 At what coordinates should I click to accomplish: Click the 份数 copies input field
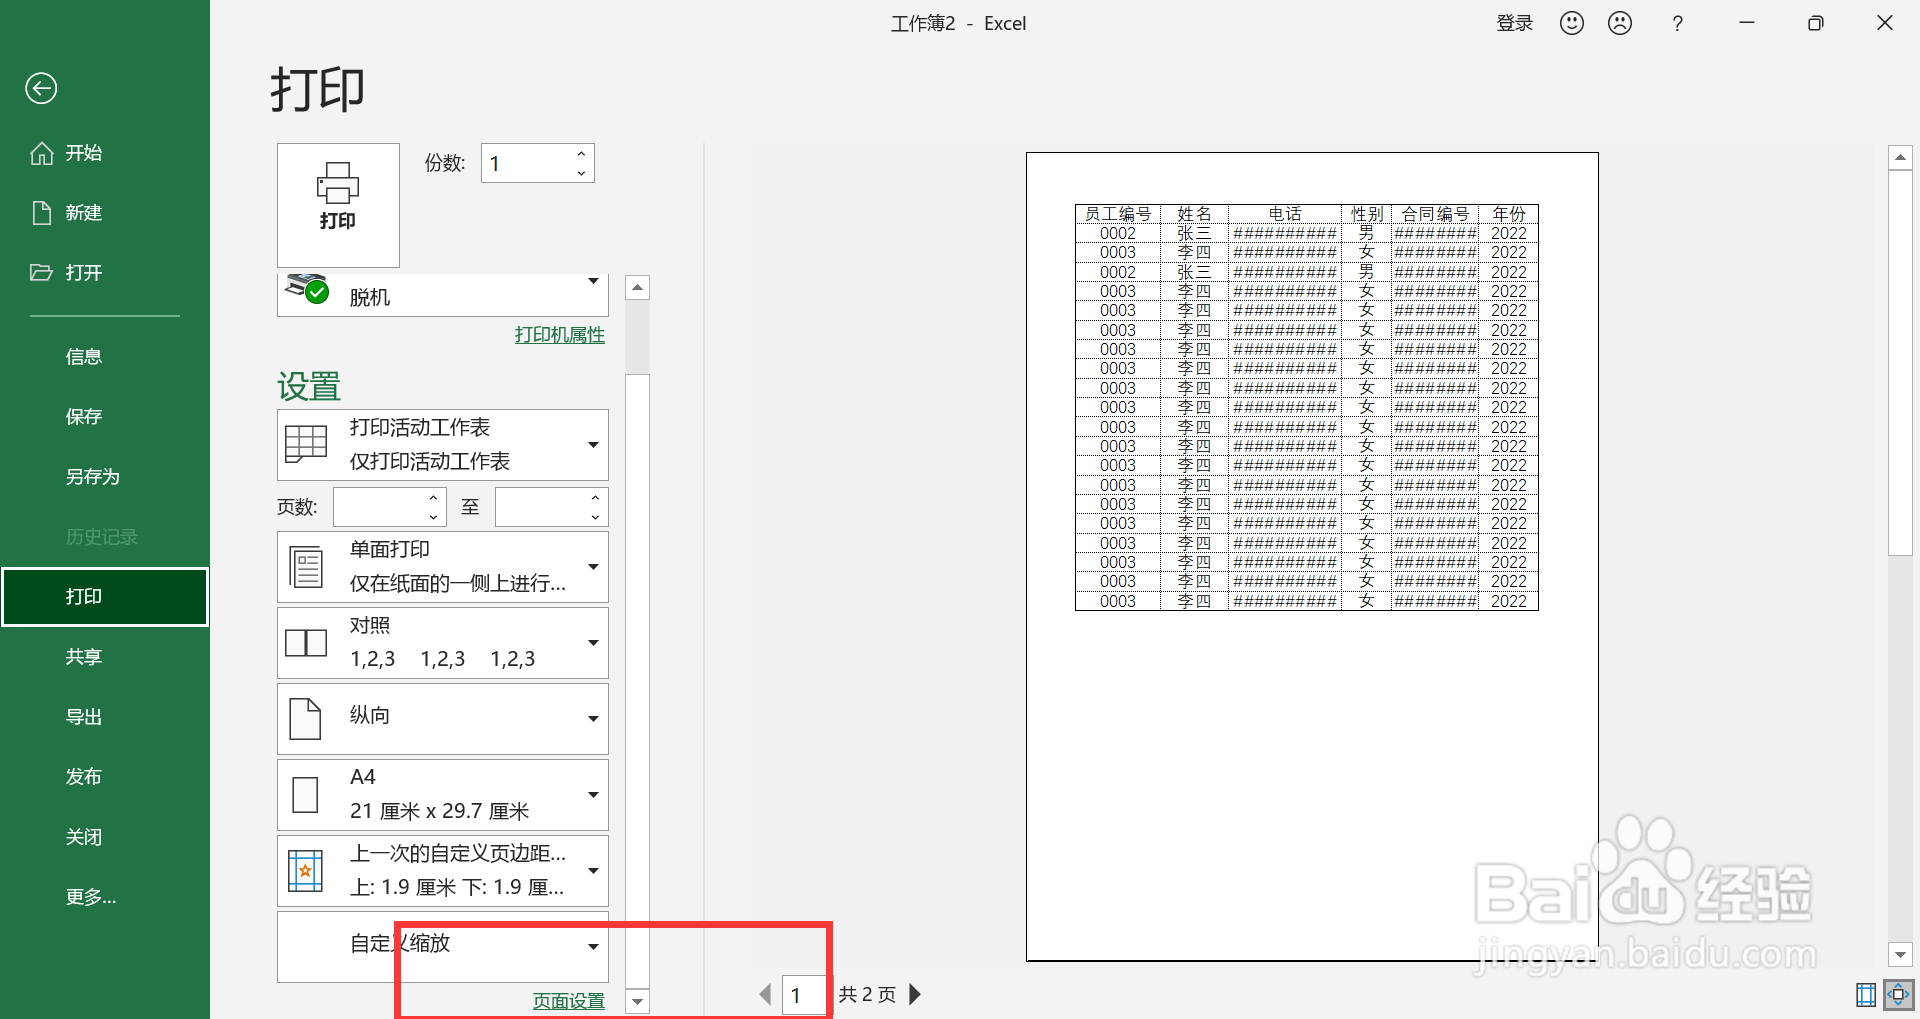pyautogui.click(x=525, y=163)
